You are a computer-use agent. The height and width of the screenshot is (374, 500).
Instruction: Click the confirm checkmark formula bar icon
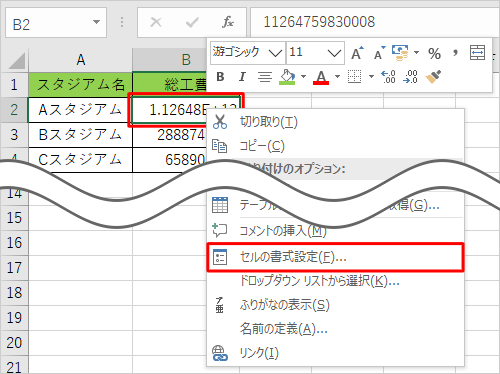(192, 22)
